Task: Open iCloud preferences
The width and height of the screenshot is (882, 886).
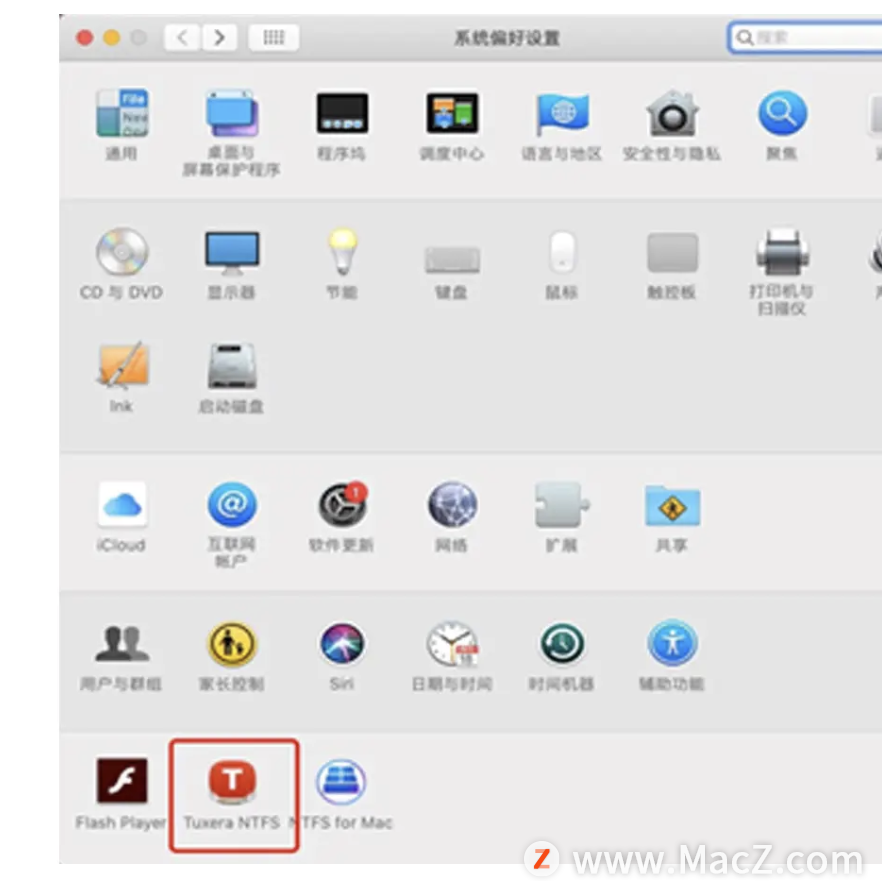Action: 122,504
